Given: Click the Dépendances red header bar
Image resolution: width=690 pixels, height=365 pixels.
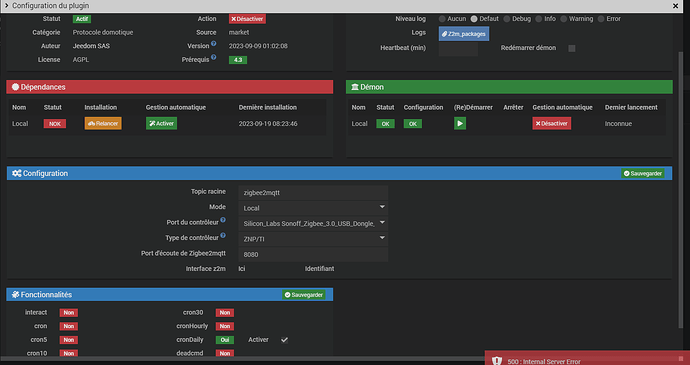Looking at the screenshot, I should (x=169, y=87).
